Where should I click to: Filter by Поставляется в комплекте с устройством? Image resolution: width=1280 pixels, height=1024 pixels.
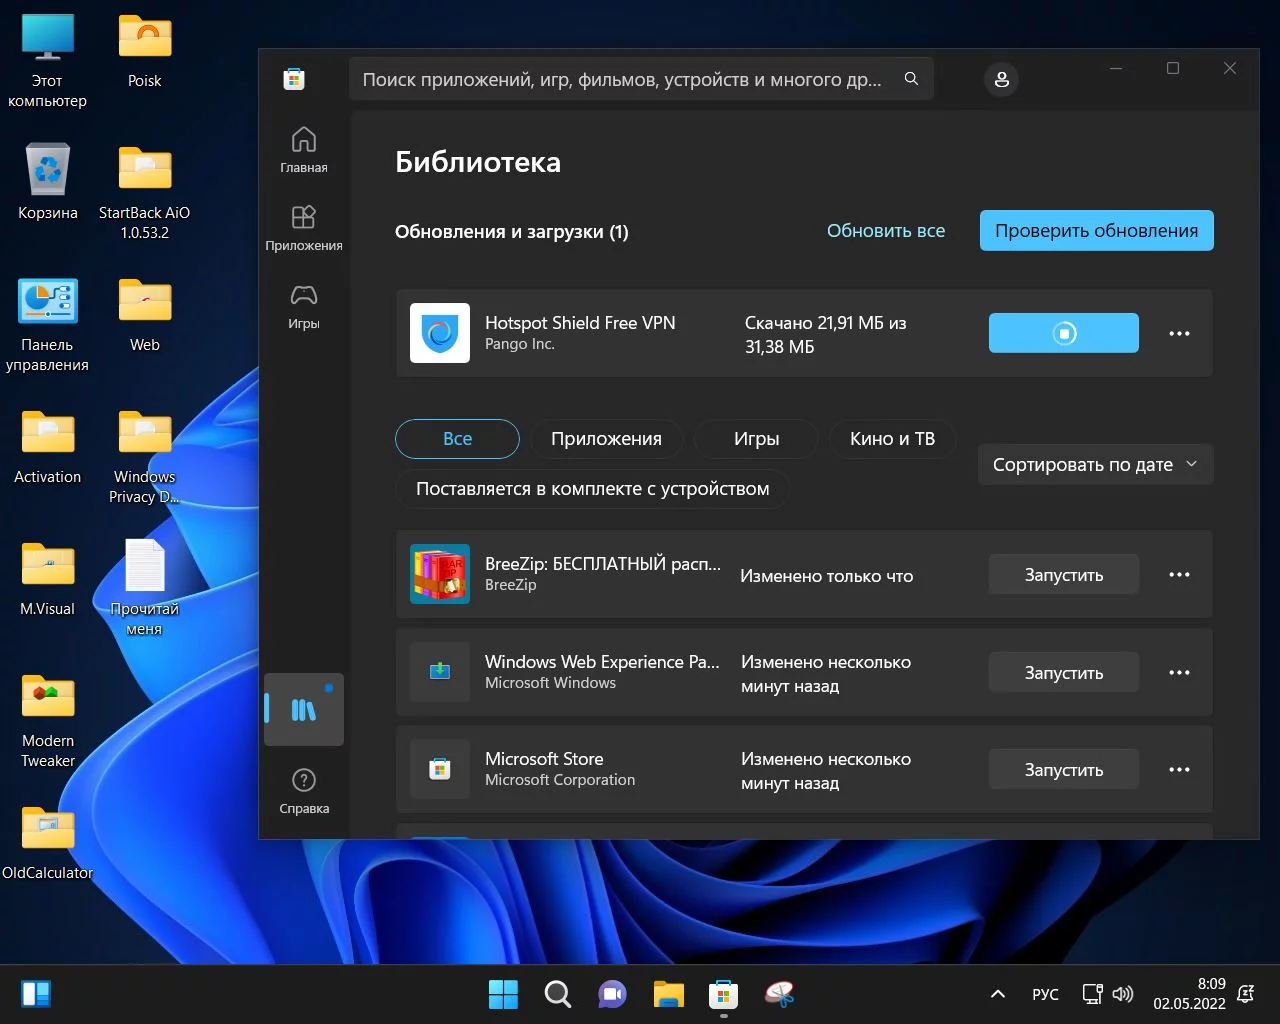pos(592,489)
